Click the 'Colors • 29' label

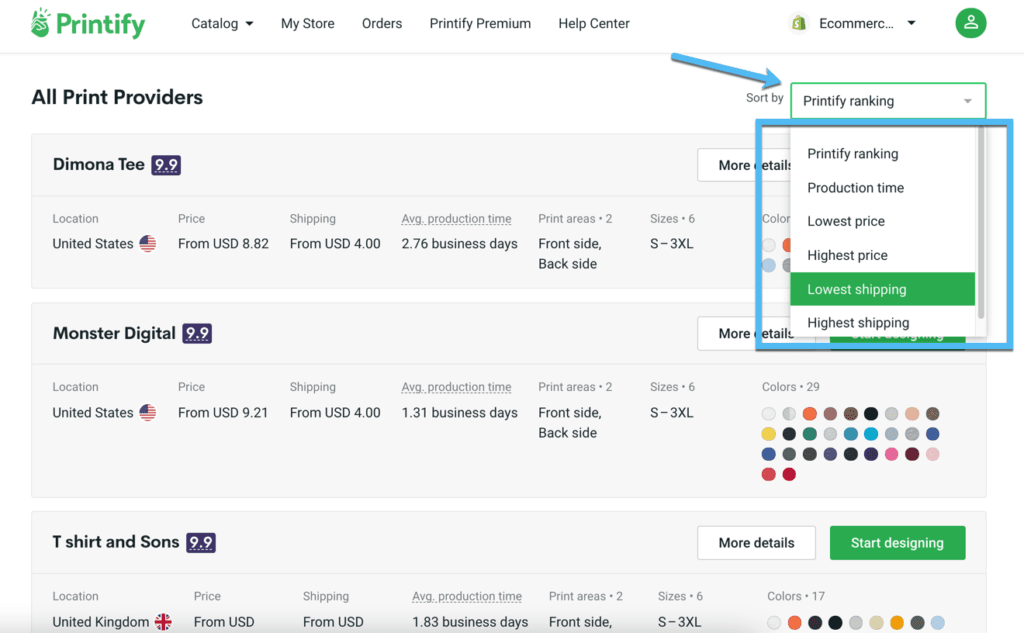791,387
